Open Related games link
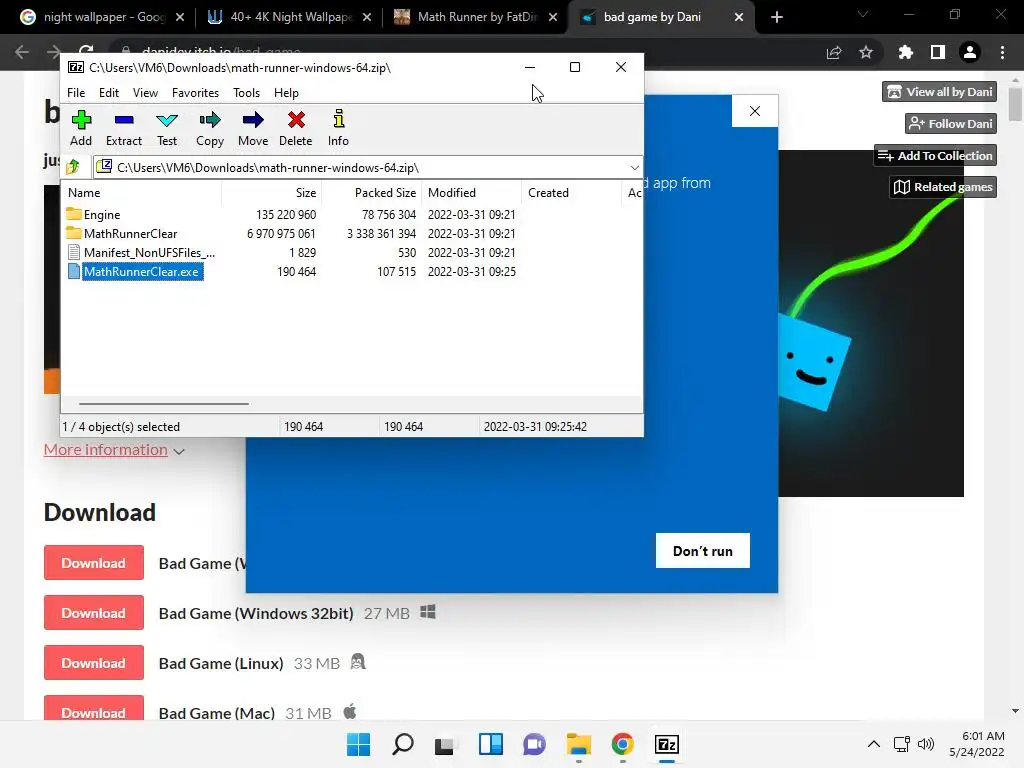Image resolution: width=1024 pixels, height=768 pixels. (943, 187)
